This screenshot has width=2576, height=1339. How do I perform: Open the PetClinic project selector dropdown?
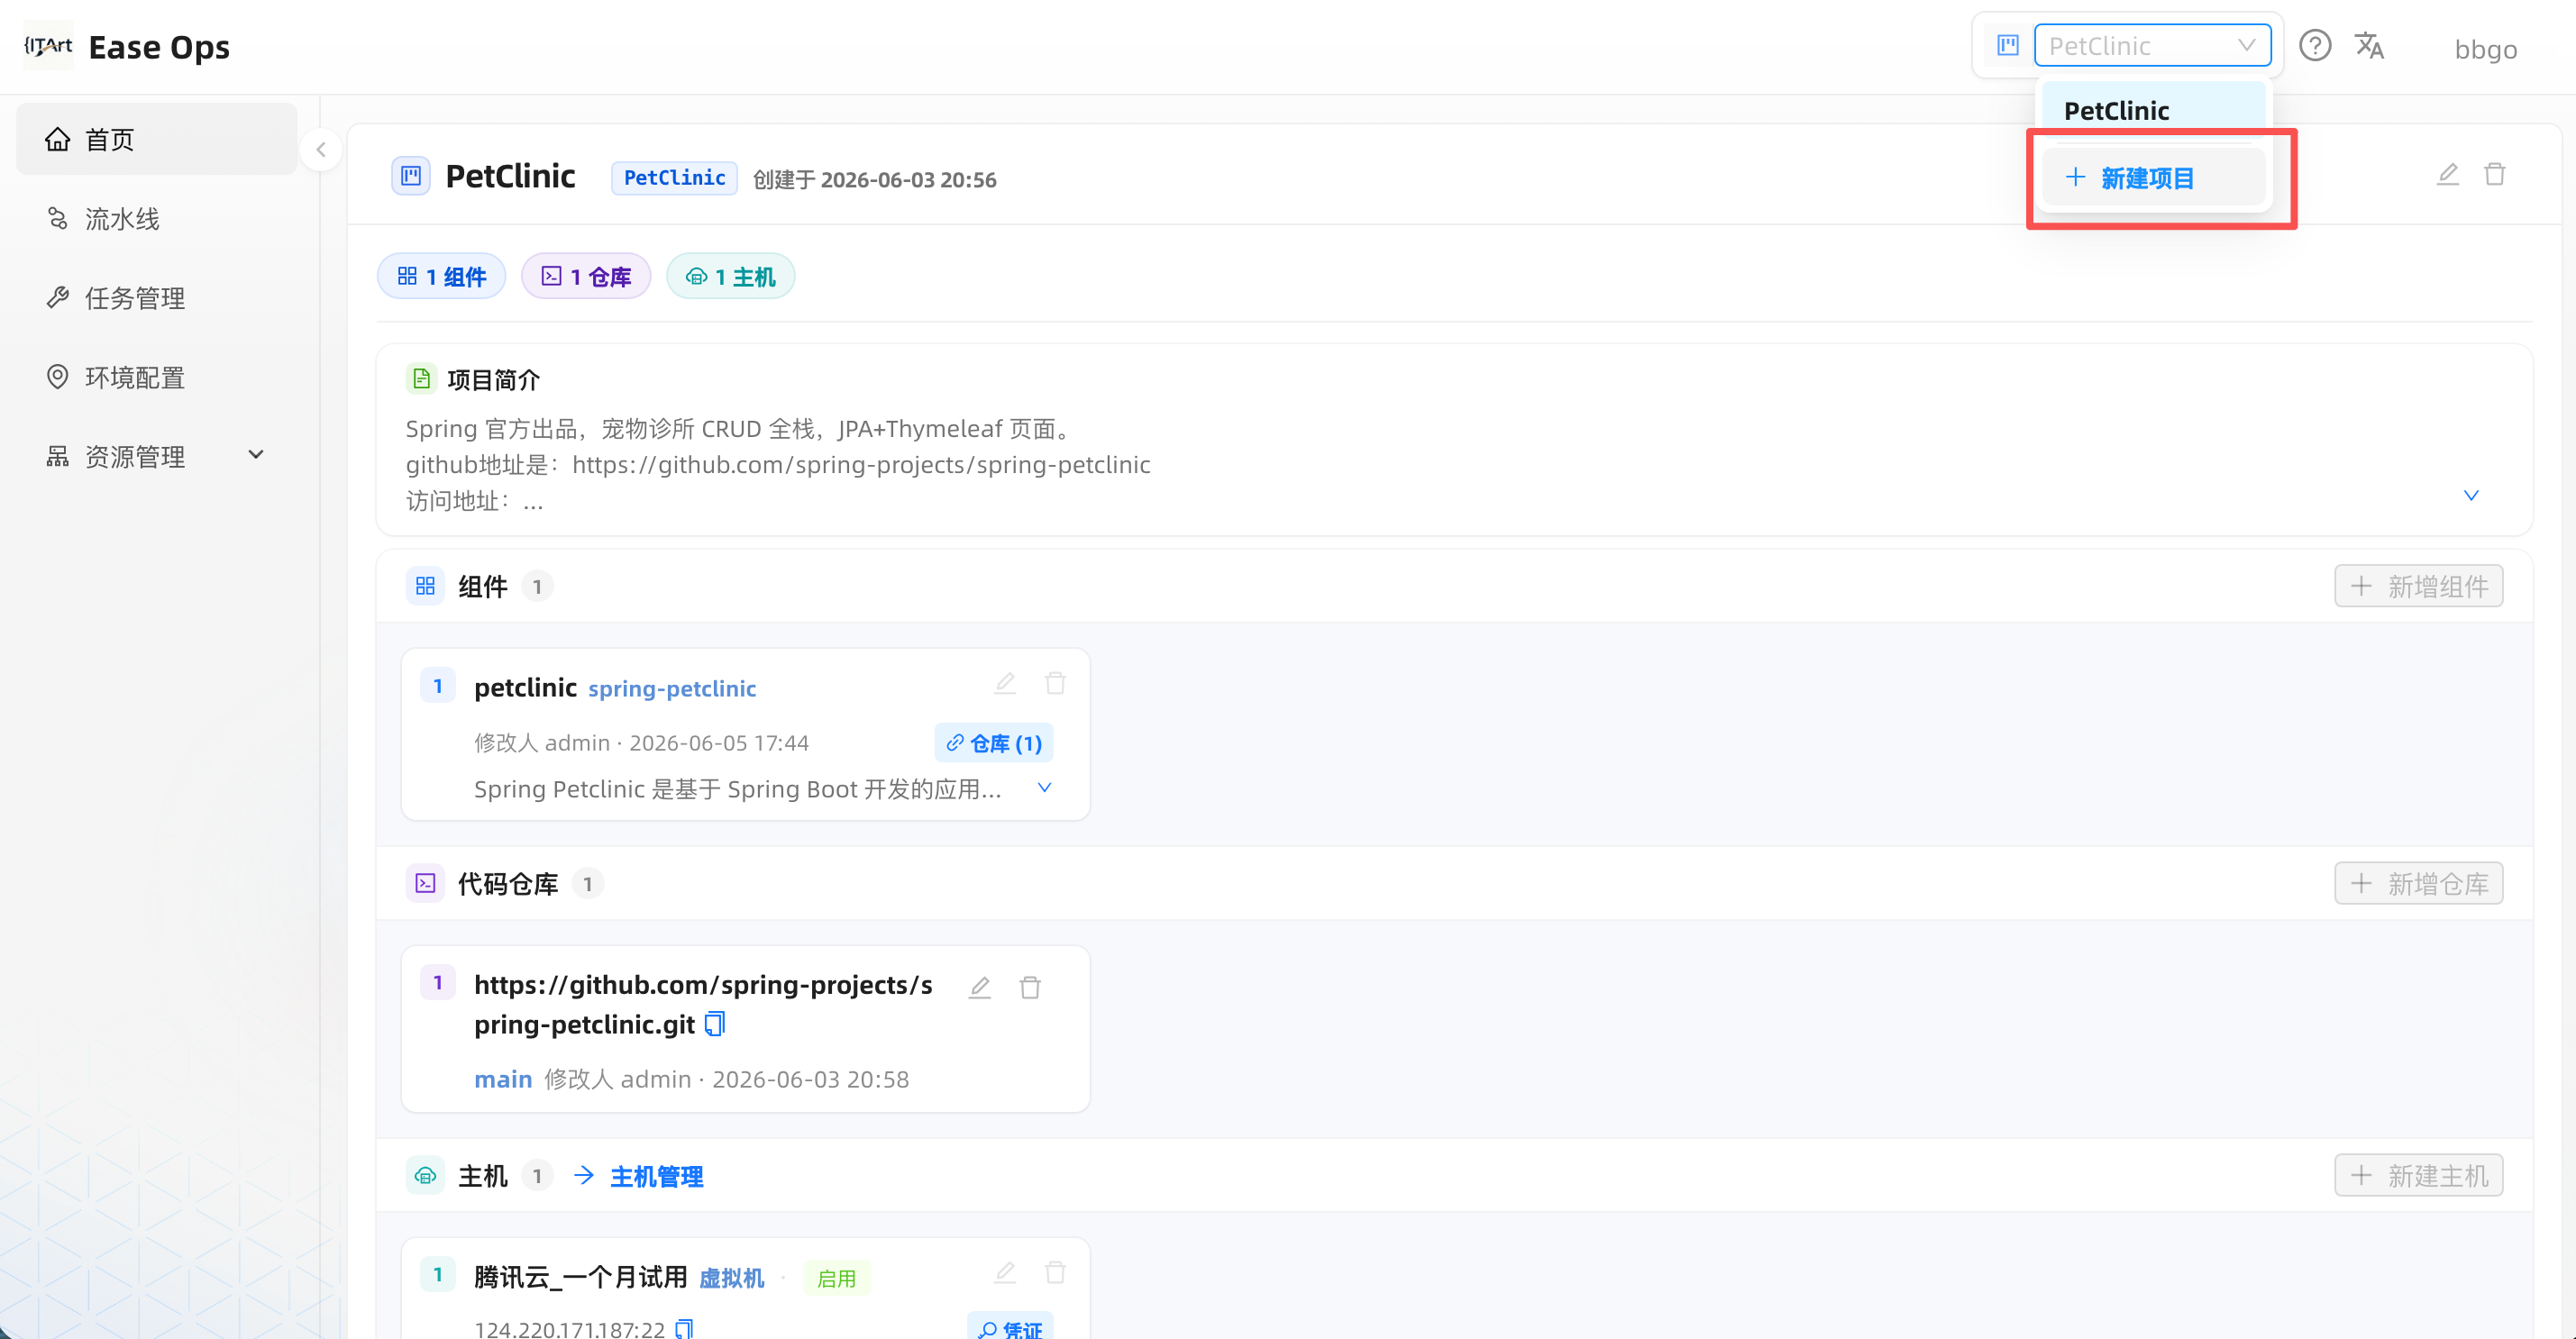pyautogui.click(x=2152, y=45)
